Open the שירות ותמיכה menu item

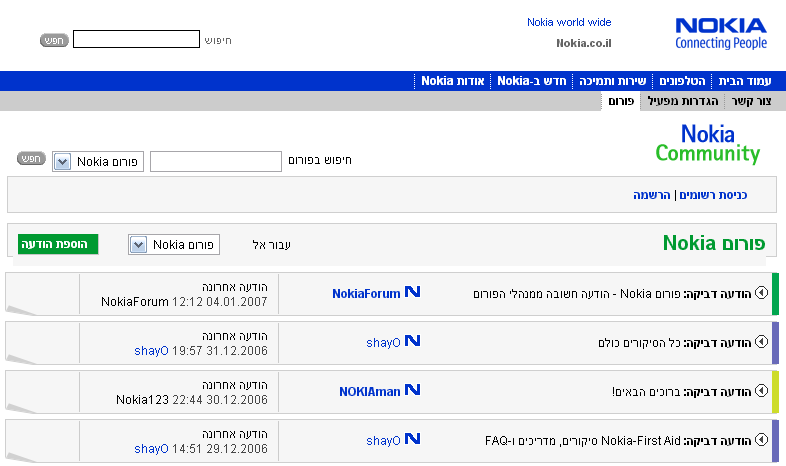click(x=613, y=81)
